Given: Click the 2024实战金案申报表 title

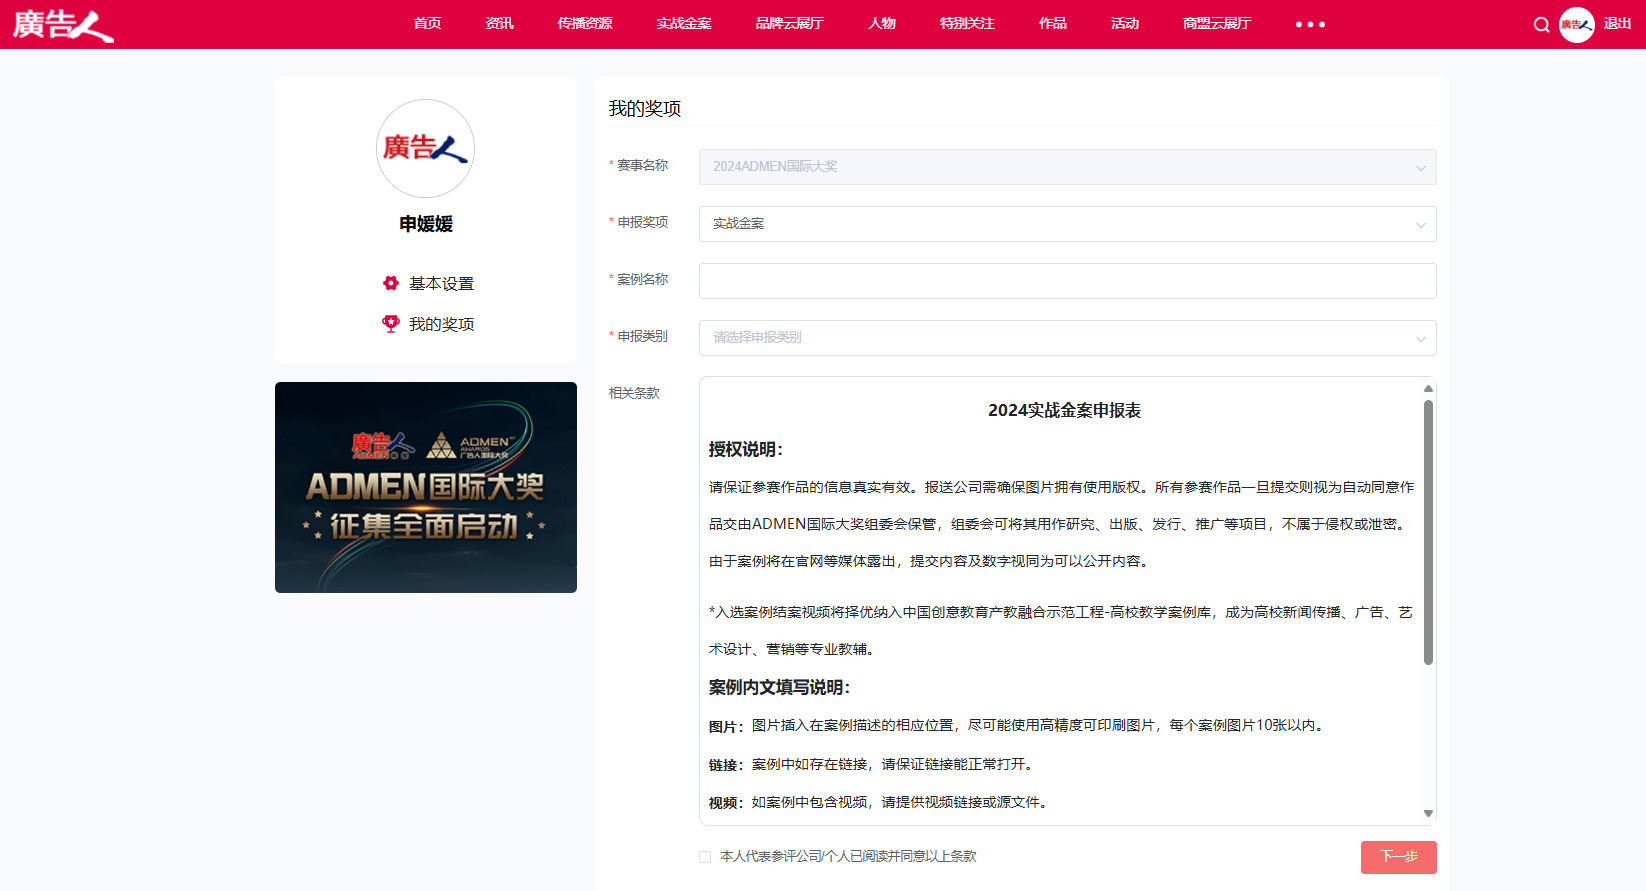Looking at the screenshot, I should (x=1064, y=410).
